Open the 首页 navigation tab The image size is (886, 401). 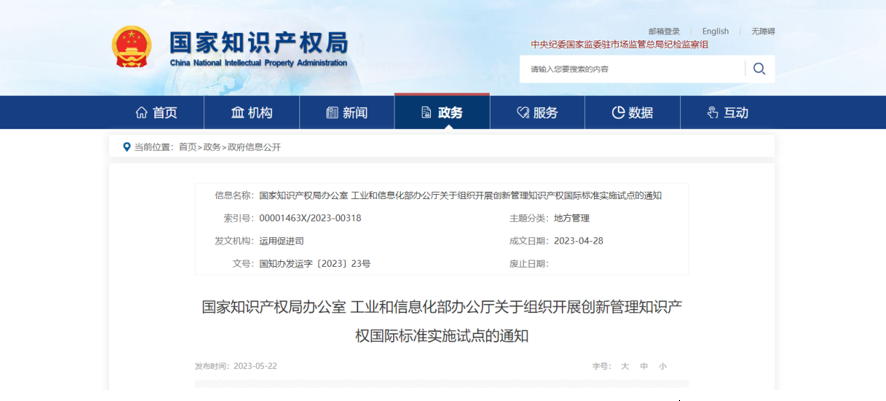157,112
